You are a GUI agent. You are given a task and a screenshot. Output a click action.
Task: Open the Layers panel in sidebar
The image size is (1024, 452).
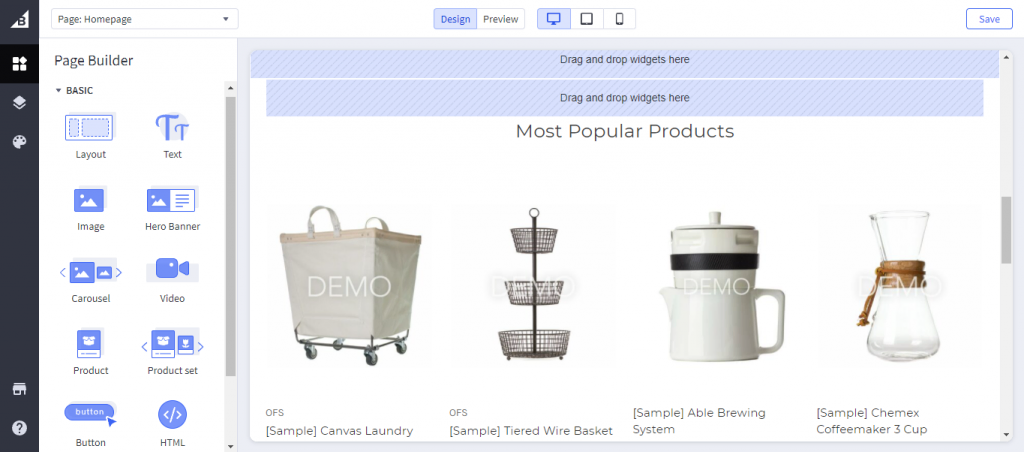tap(20, 103)
